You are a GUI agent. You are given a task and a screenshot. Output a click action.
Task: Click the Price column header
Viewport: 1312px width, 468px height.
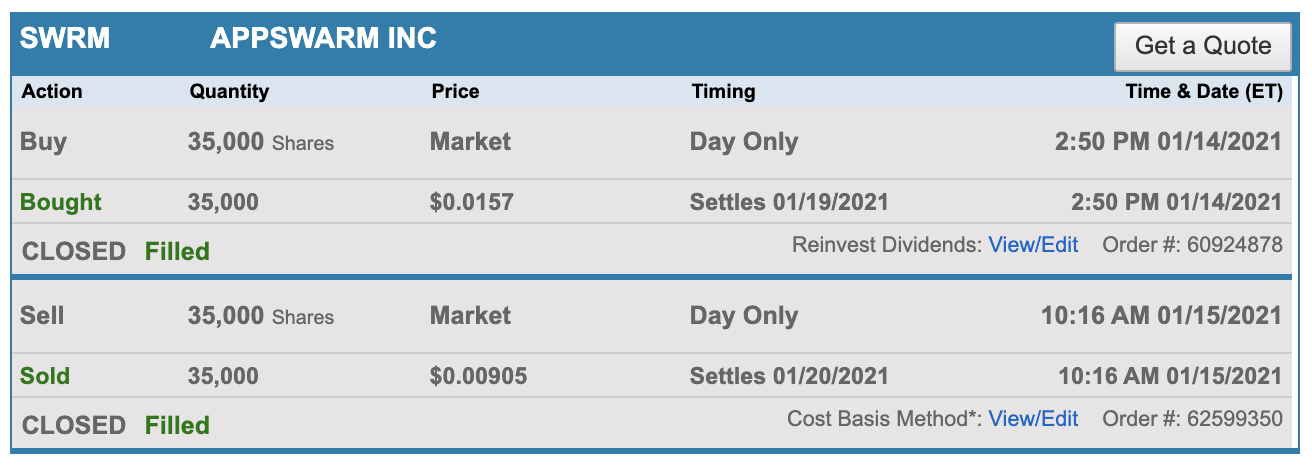[455, 91]
